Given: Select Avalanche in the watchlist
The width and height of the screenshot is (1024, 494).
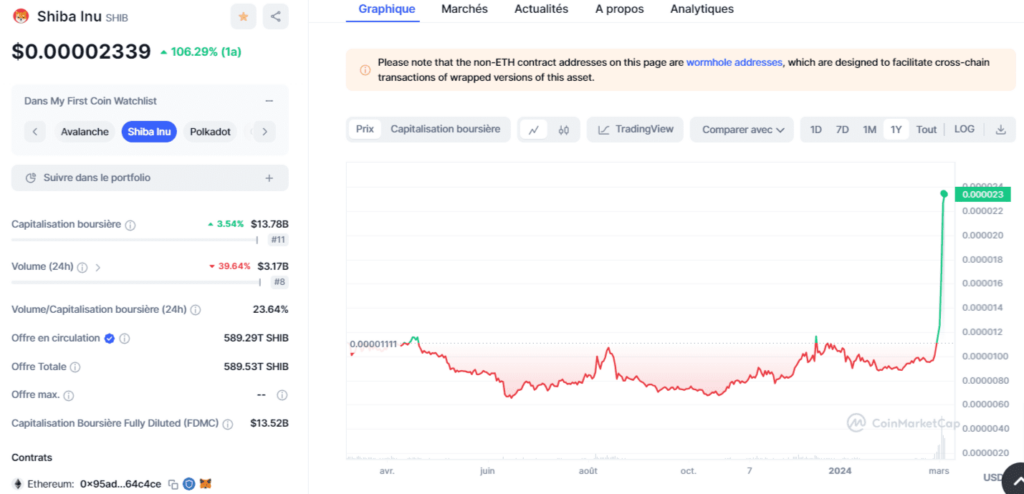Looking at the screenshot, I should (x=85, y=131).
